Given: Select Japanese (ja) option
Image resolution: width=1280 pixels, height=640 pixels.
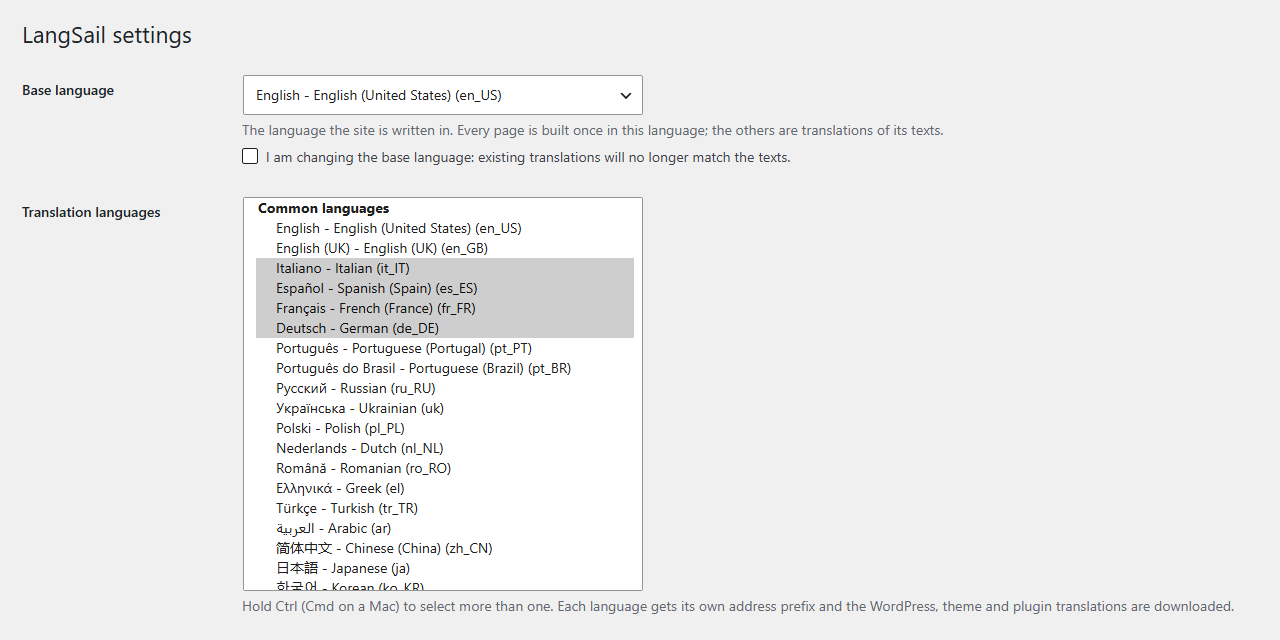Looking at the screenshot, I should (445, 568).
